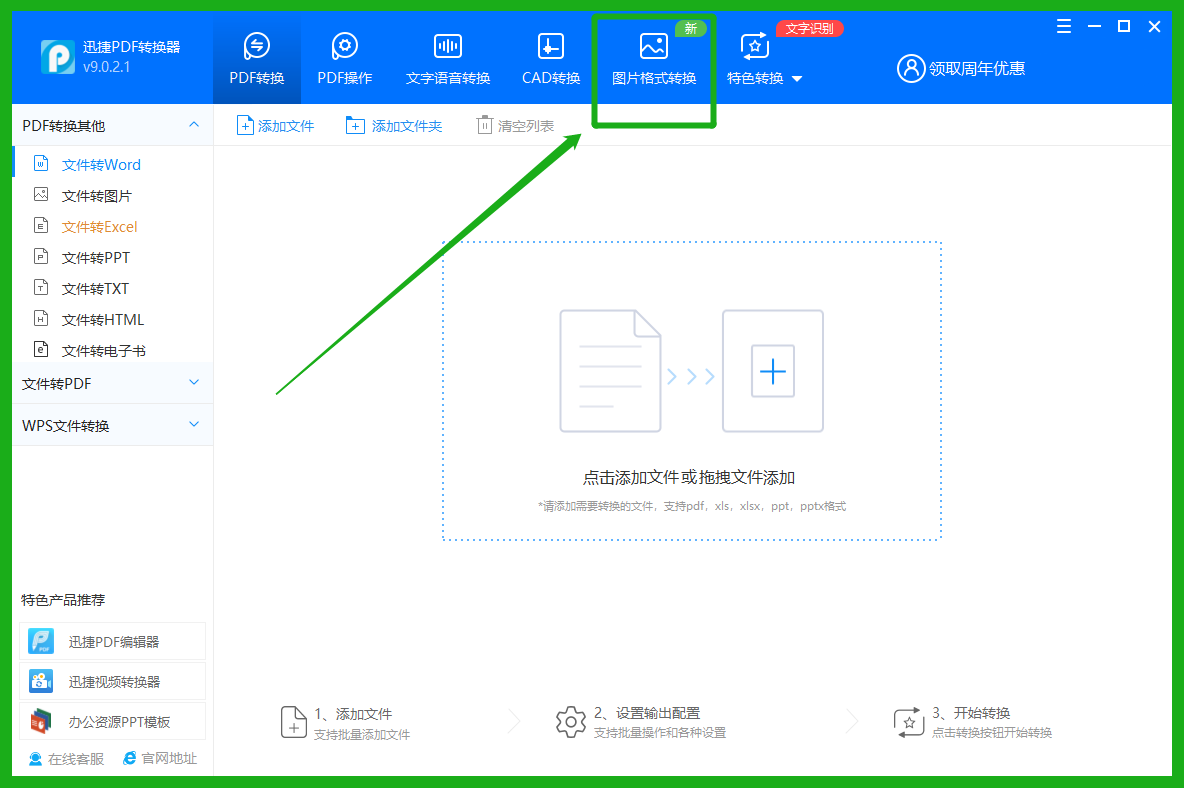Click version label v9.0.2.1

coord(106,66)
